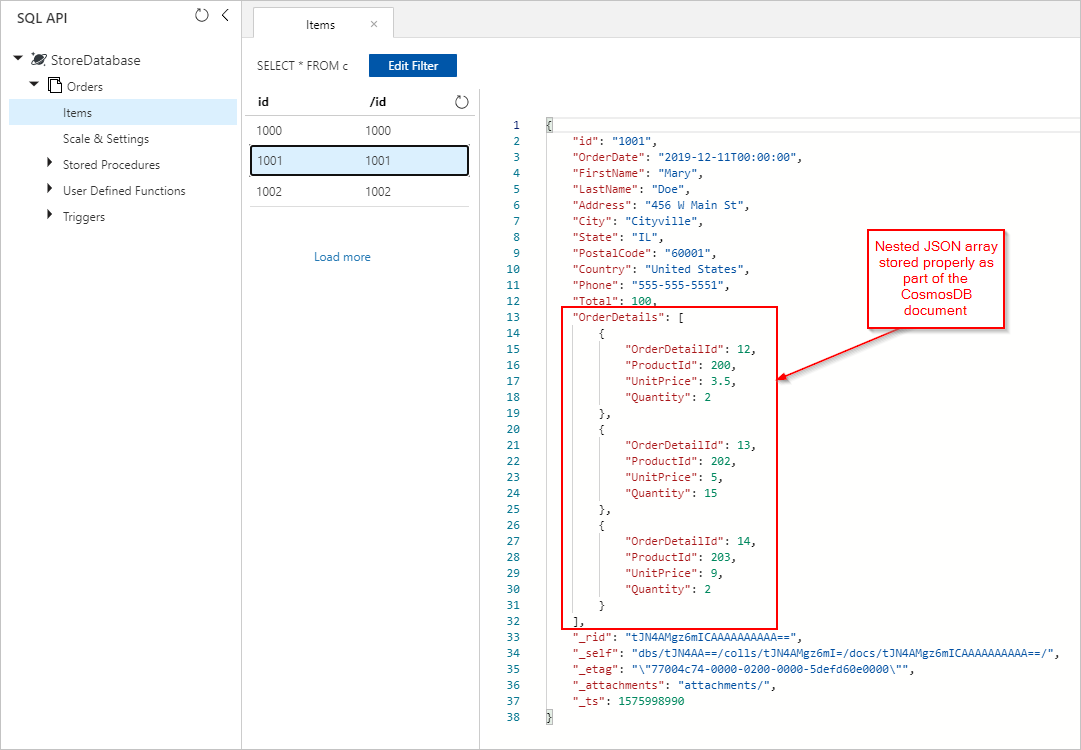The image size is (1081, 750).
Task: Click the document icon beside Orders
Action: click(54, 85)
